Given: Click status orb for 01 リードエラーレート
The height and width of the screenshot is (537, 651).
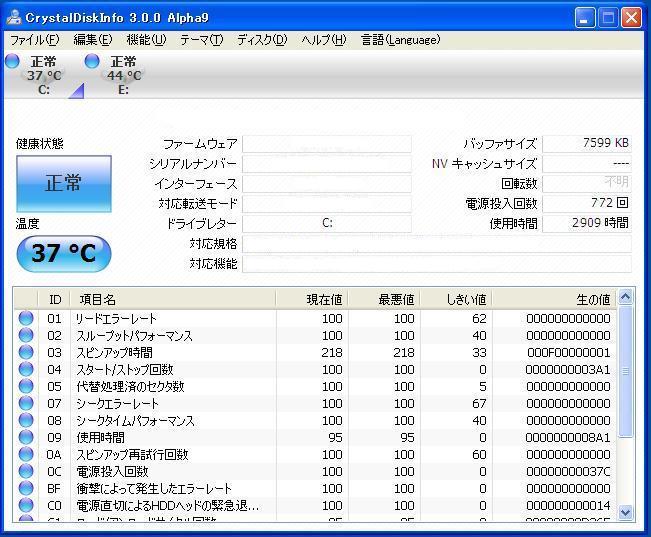Looking at the screenshot, I should tap(26, 318).
